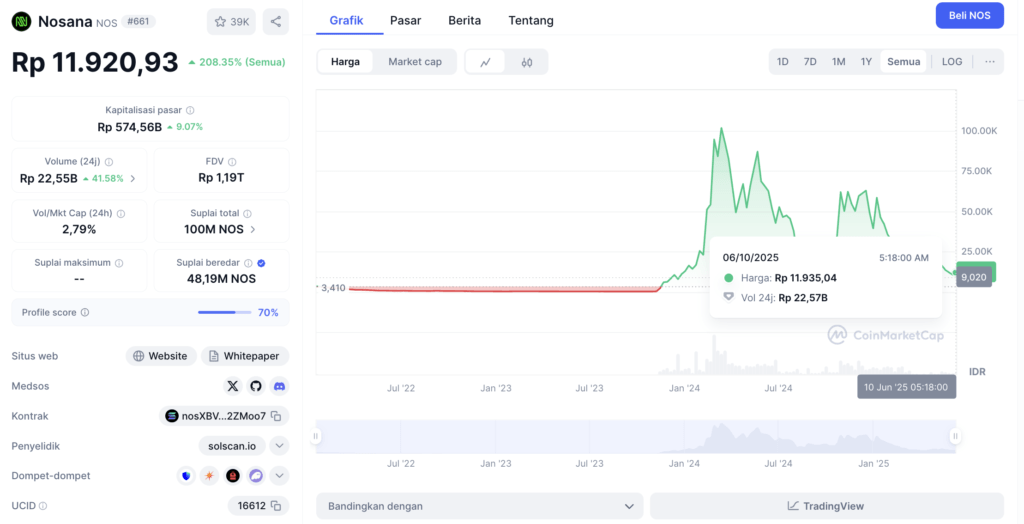Select the blue shield wallet icon
1024x524 pixels.
(x=186, y=476)
